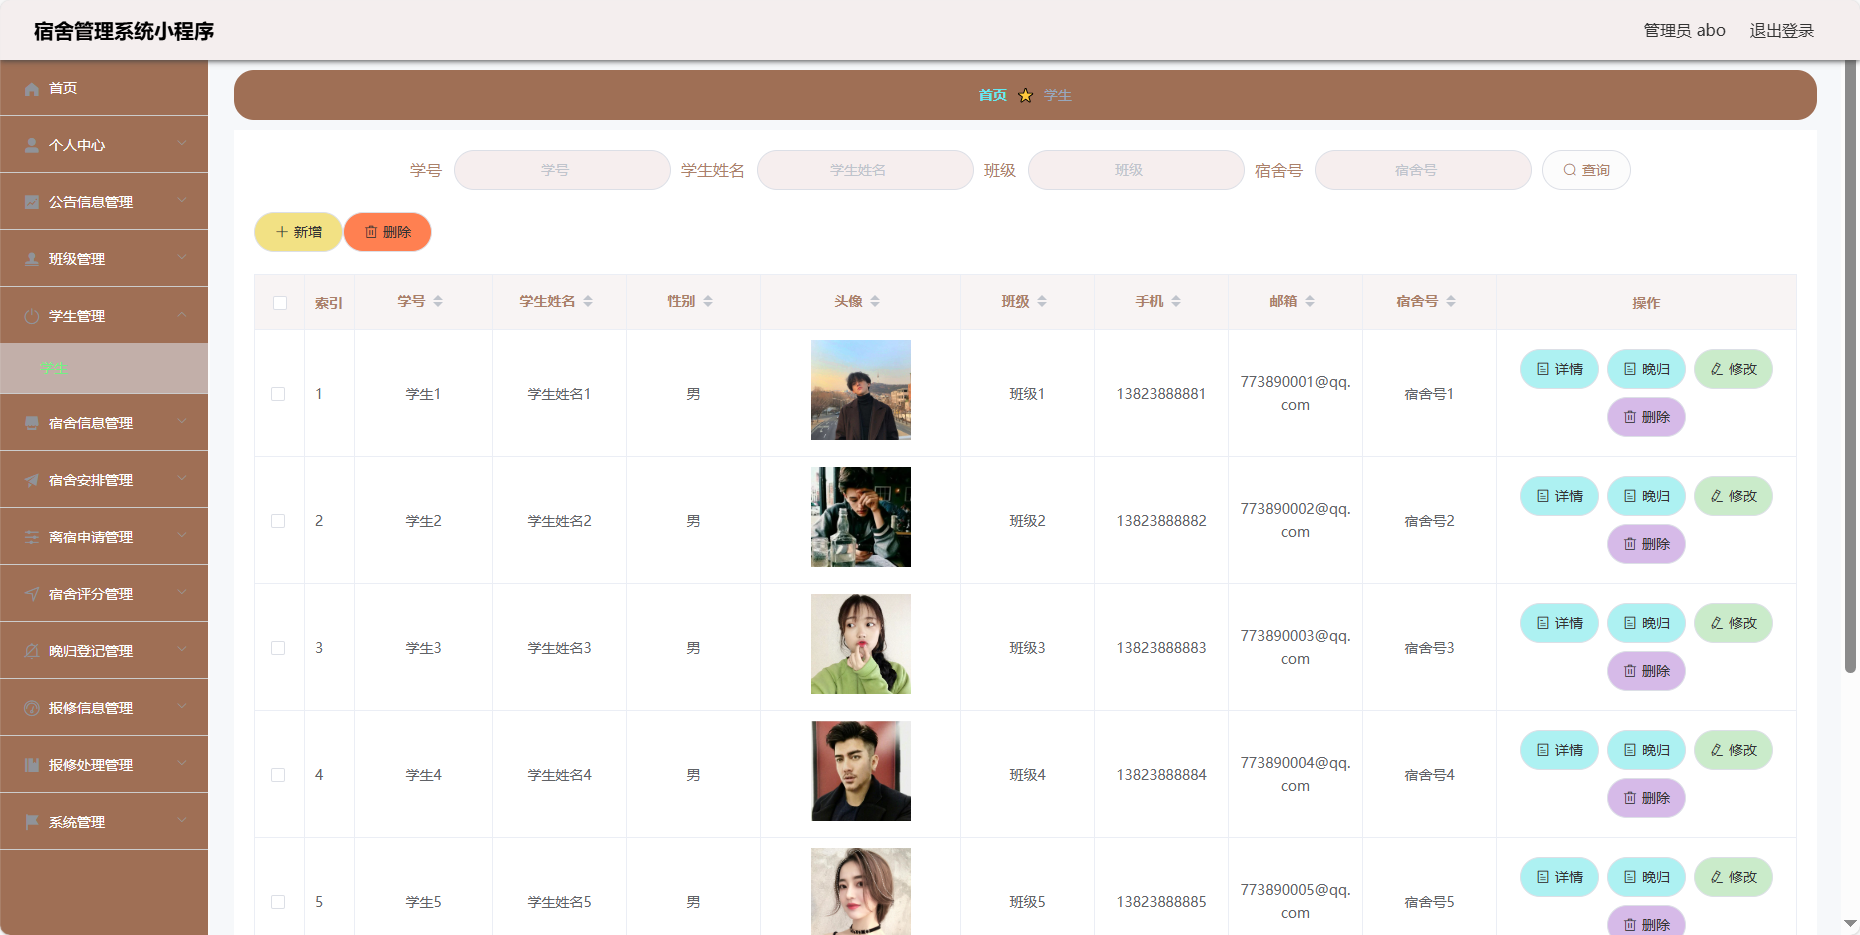Focus the 学生姓名 search input field
The width and height of the screenshot is (1860, 935).
(x=865, y=171)
